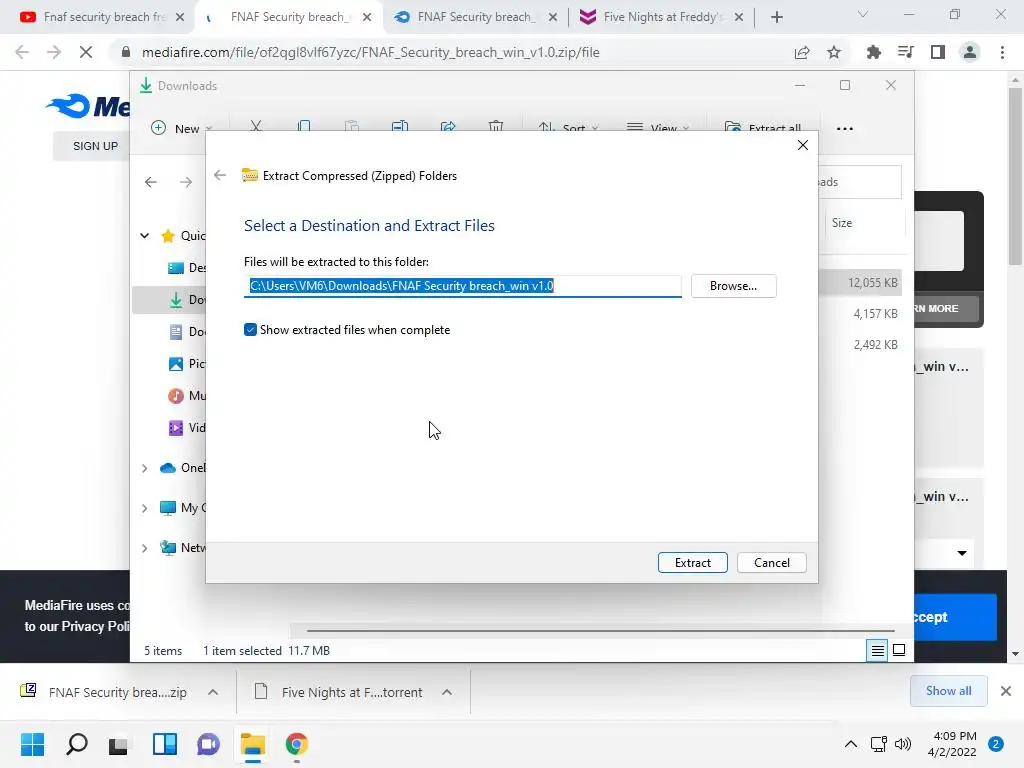This screenshot has width=1024, height=768.
Task: Select Music in the navigation pane
Action: pos(187,396)
